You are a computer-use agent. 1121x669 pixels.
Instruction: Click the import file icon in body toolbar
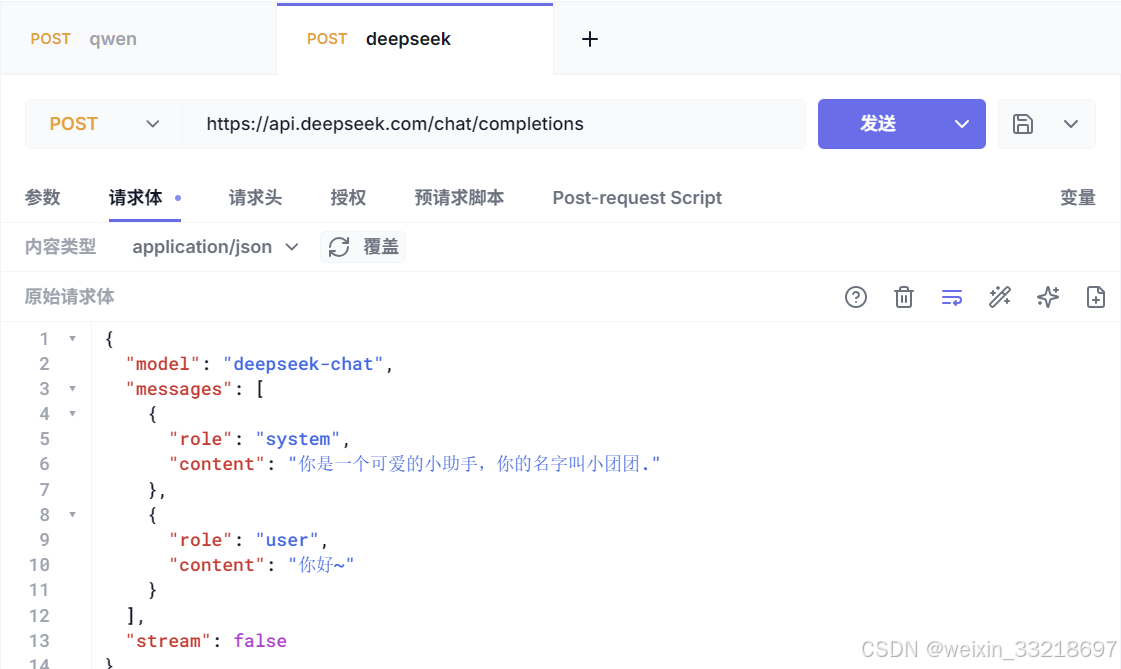tap(1095, 297)
